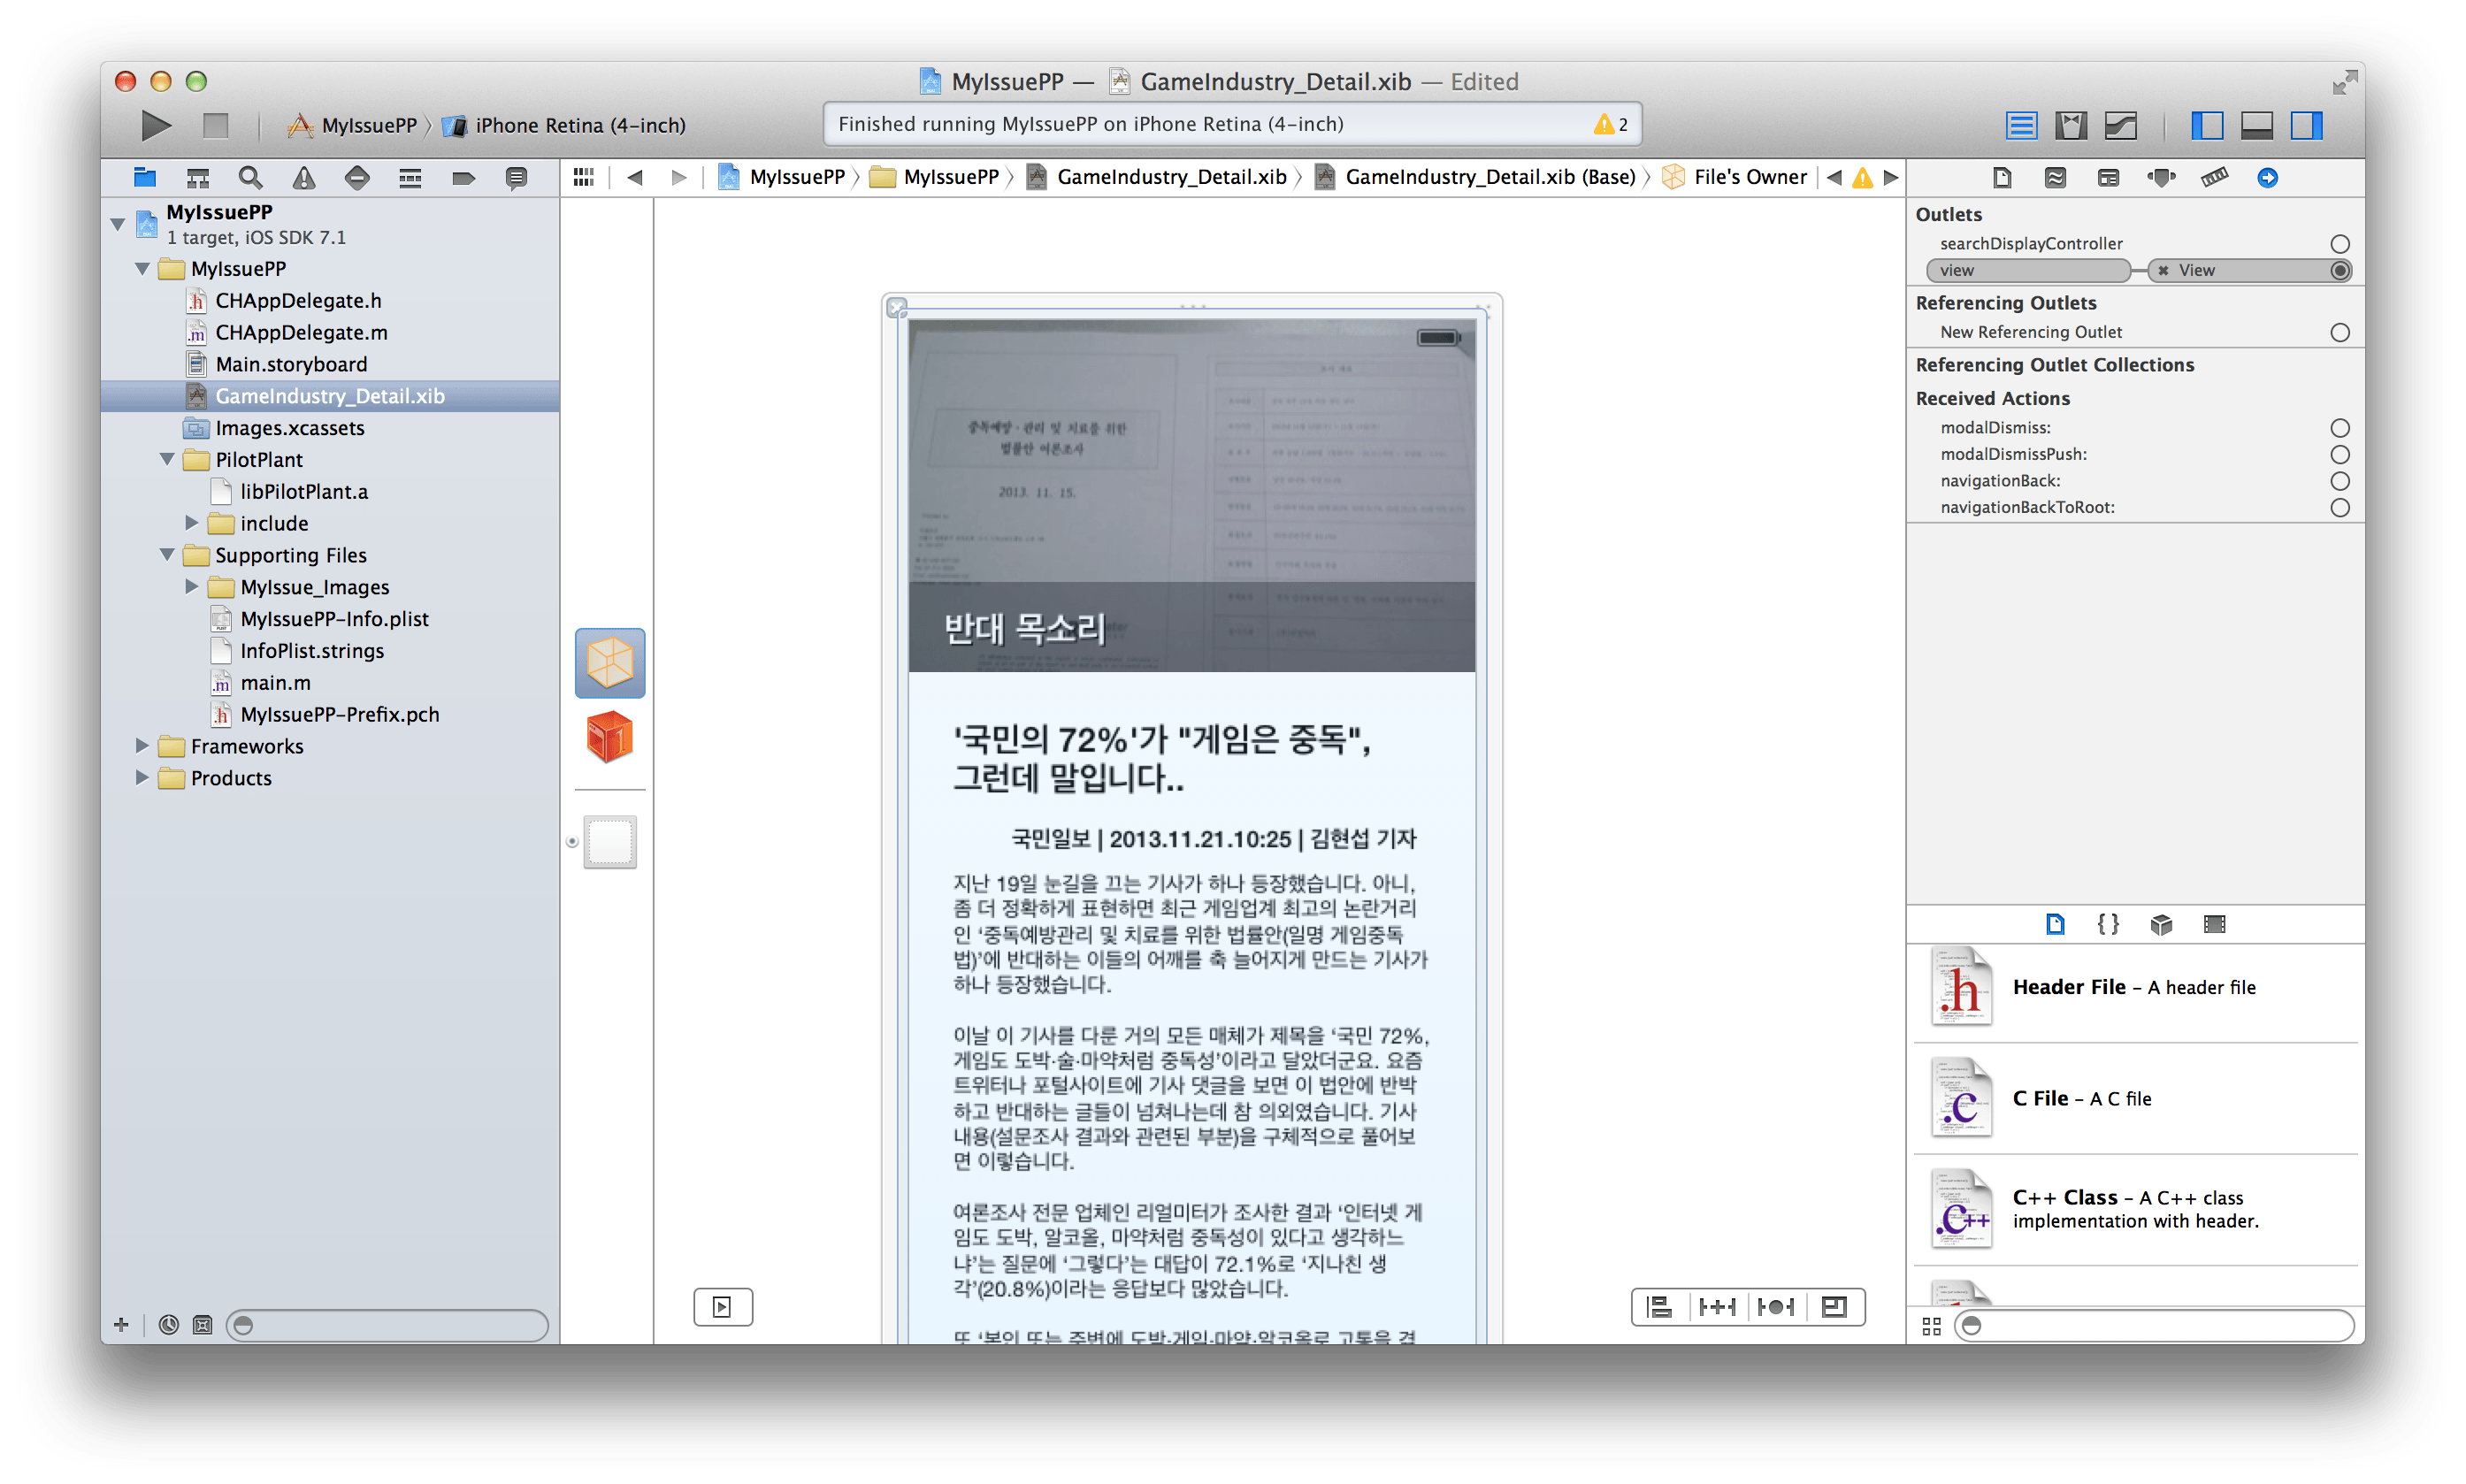Expand the MyIssue_Images folder

192,587
